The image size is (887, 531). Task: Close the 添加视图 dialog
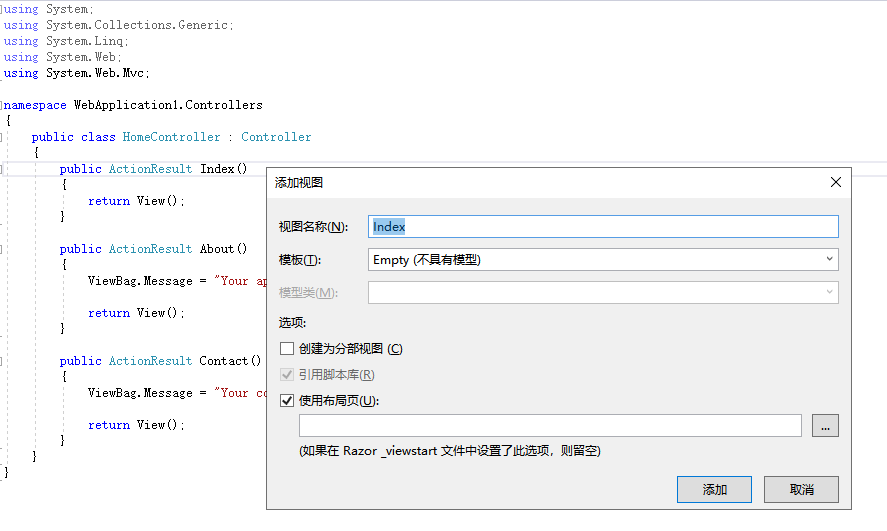point(836,182)
